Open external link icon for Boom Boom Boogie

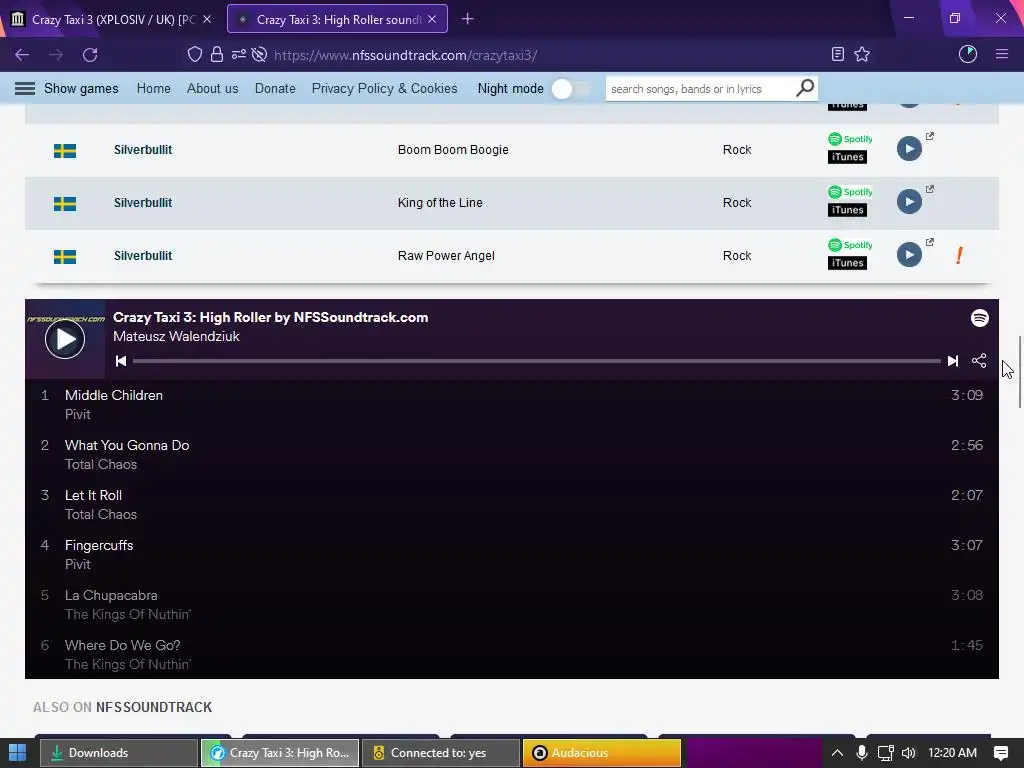tap(930, 136)
